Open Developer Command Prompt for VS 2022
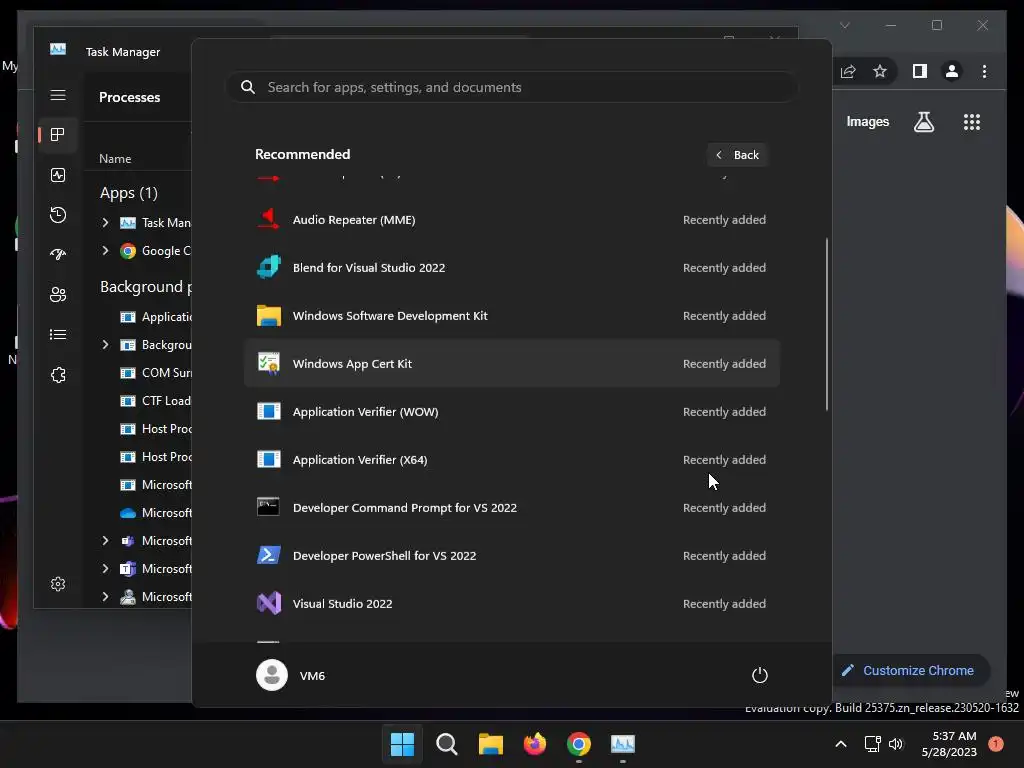The image size is (1024, 768). (511, 508)
